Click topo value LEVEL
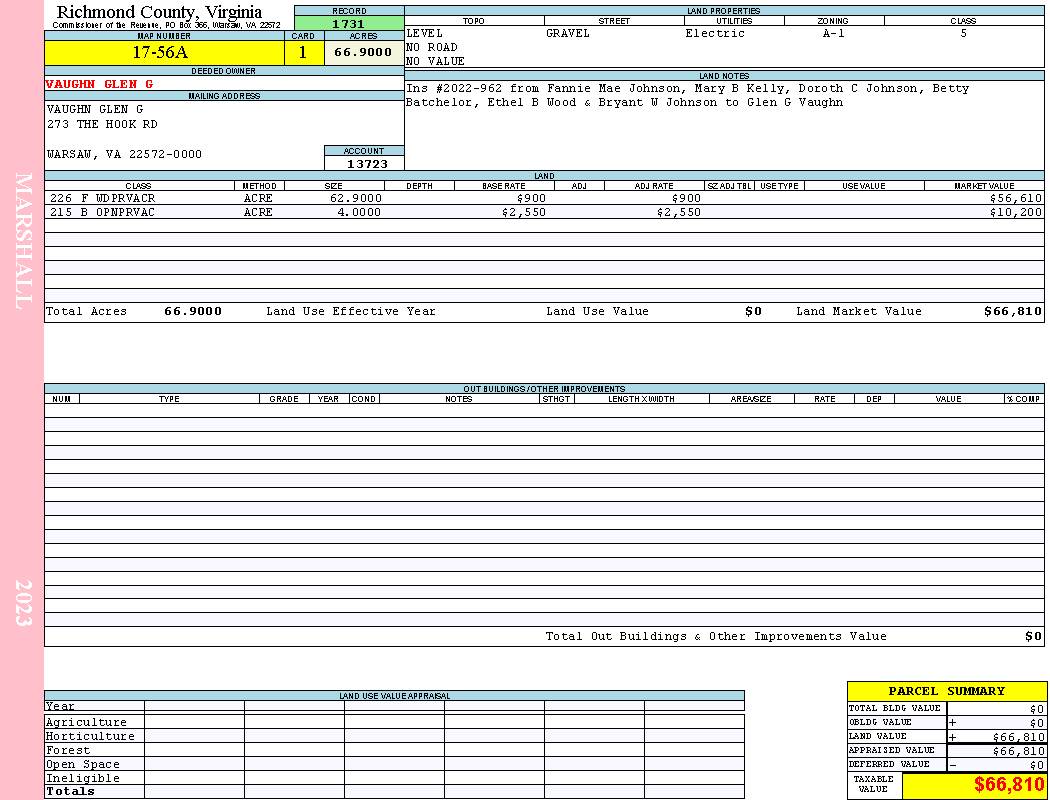1050x800 pixels. (x=425, y=33)
